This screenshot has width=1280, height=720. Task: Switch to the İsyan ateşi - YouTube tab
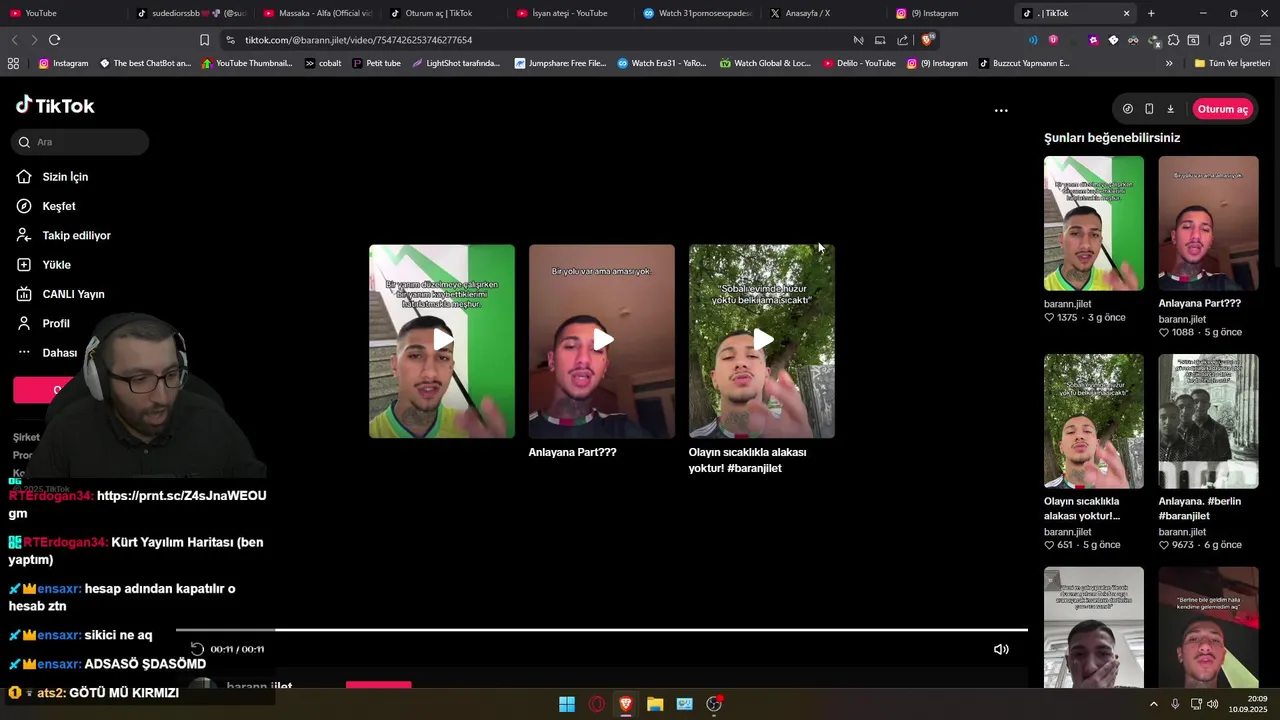[572, 13]
